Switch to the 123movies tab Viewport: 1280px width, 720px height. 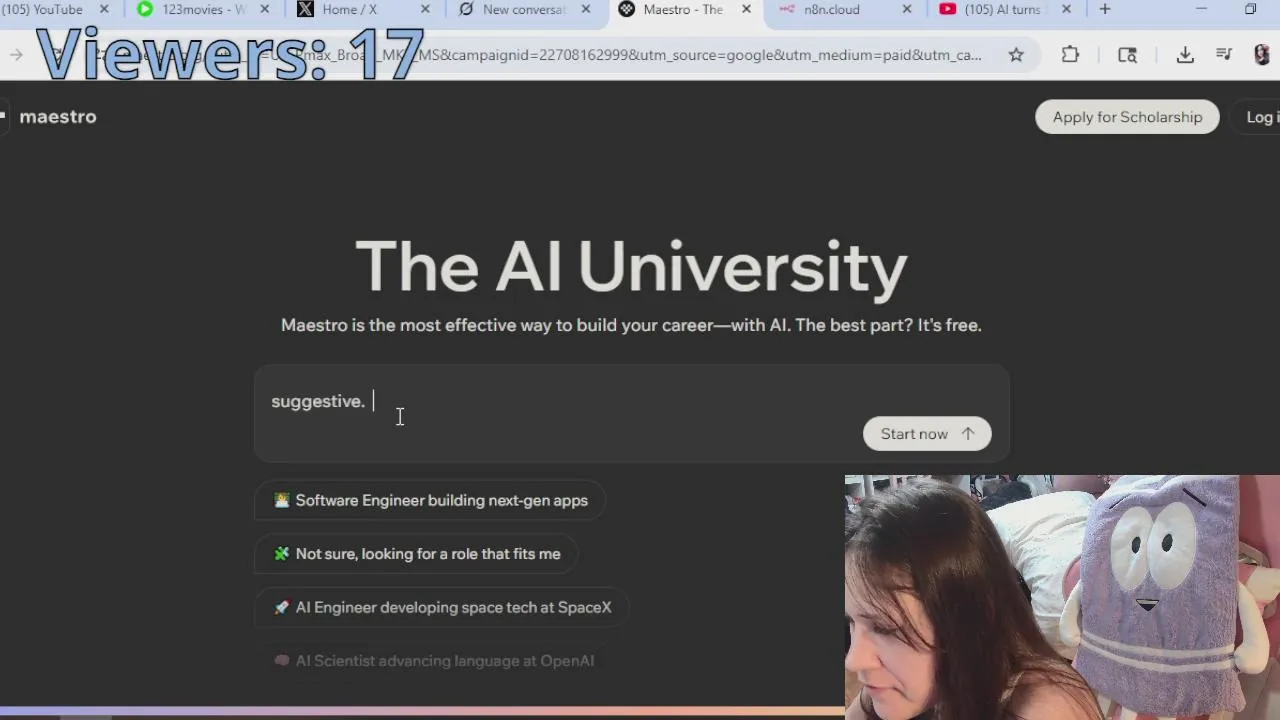tap(205, 10)
